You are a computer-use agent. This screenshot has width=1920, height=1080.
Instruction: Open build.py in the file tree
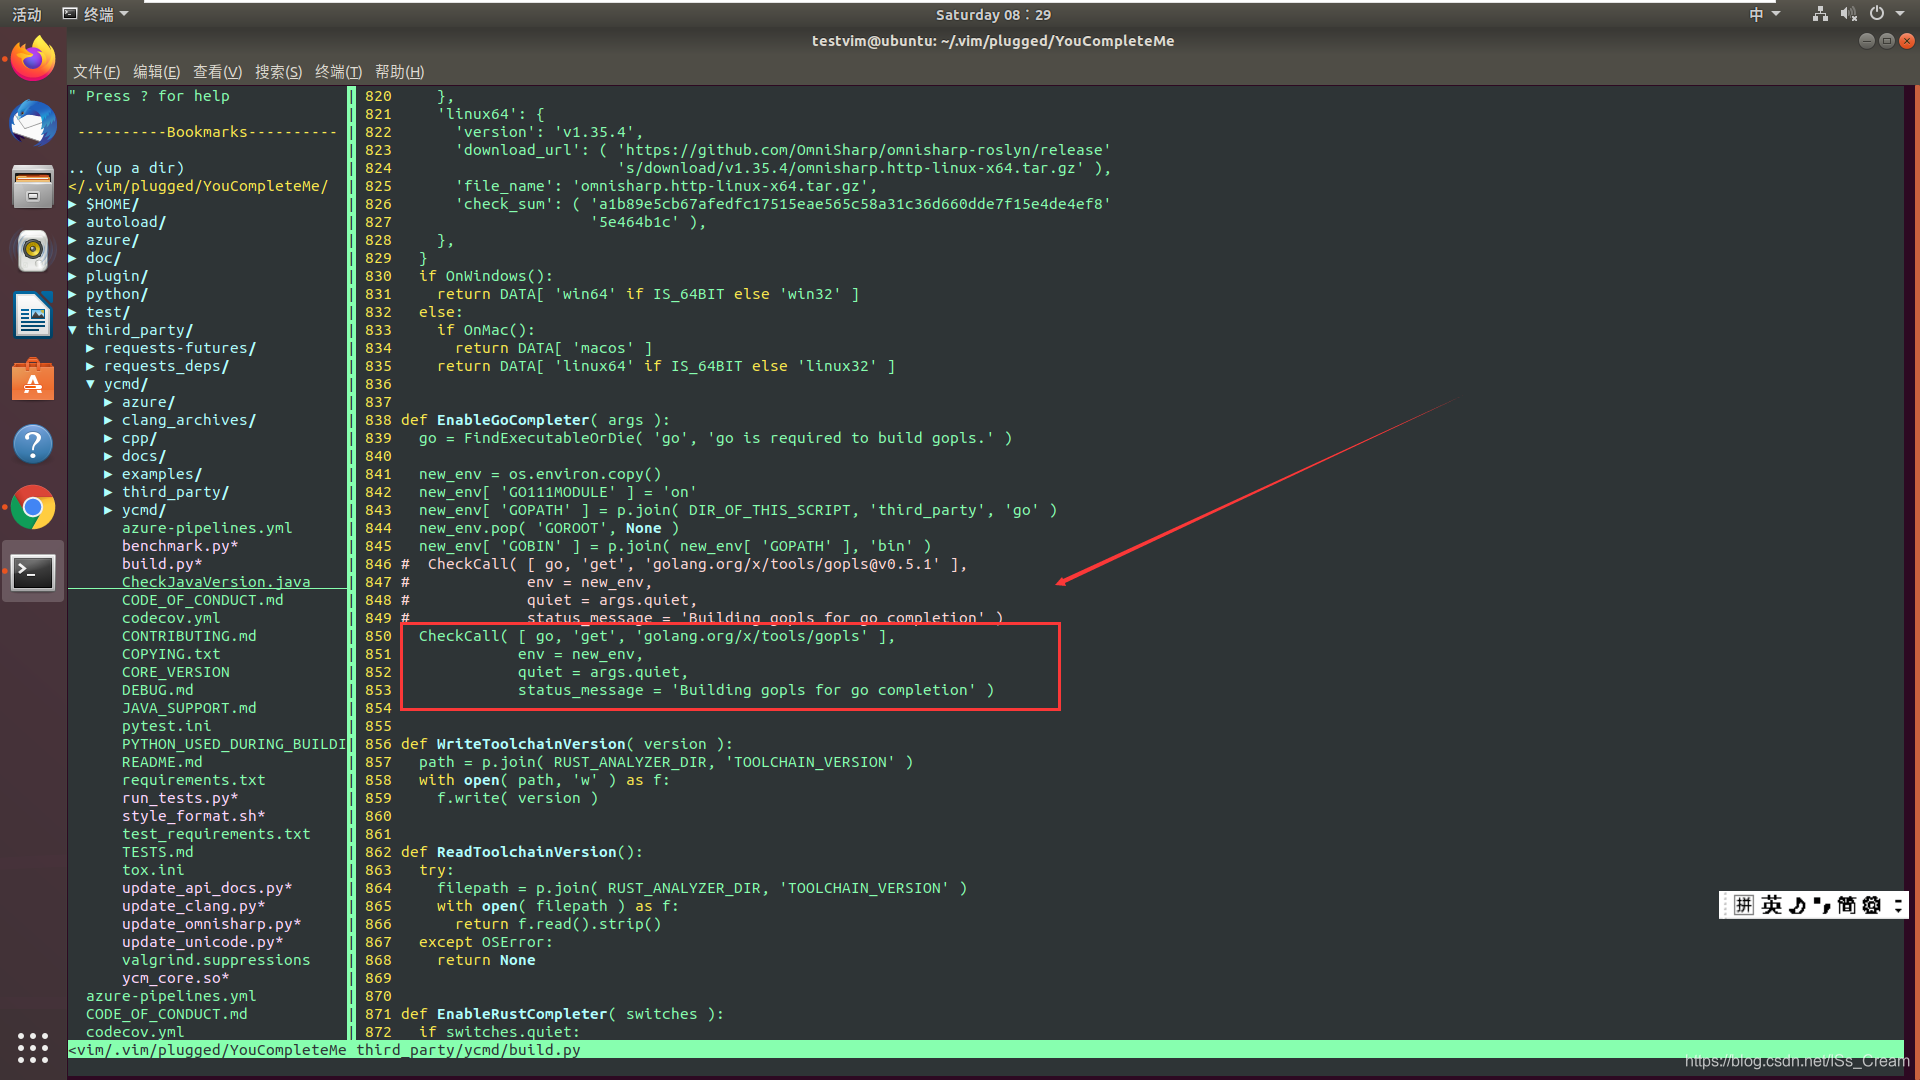tap(160, 564)
